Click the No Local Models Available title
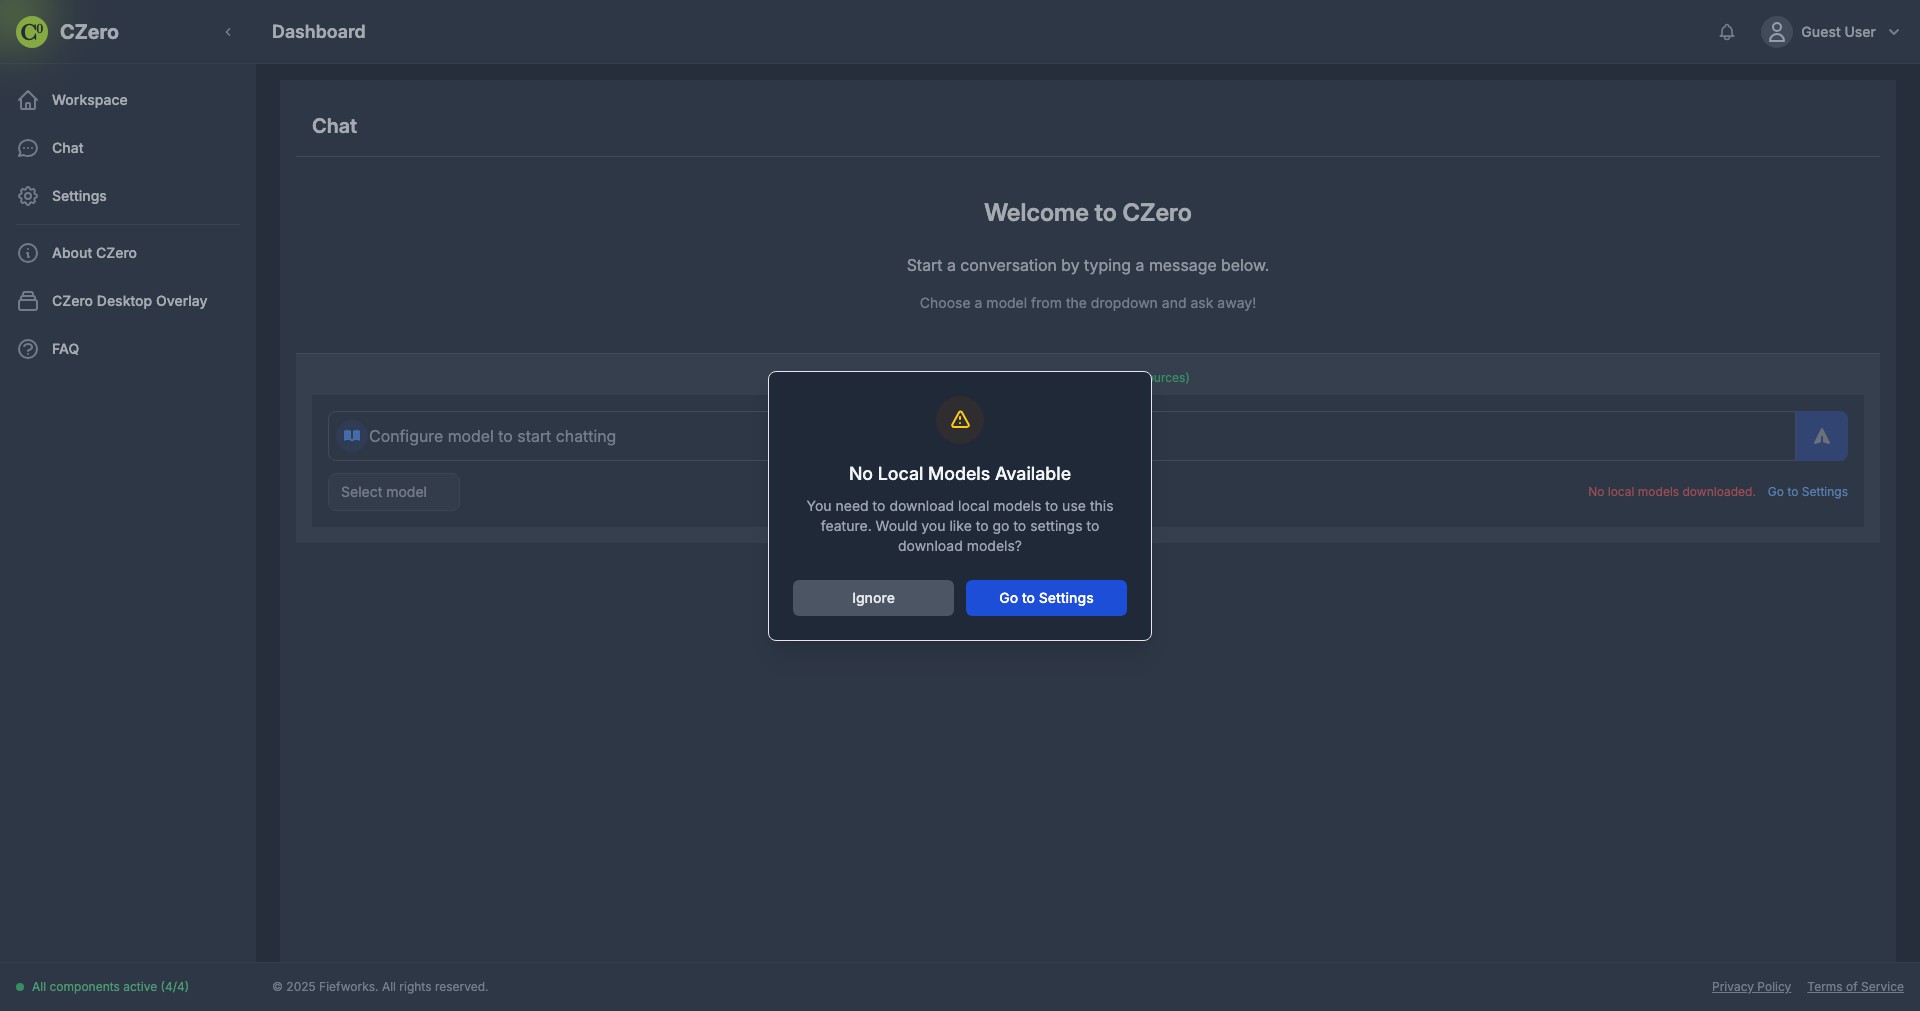1920x1011 pixels. pos(960,474)
